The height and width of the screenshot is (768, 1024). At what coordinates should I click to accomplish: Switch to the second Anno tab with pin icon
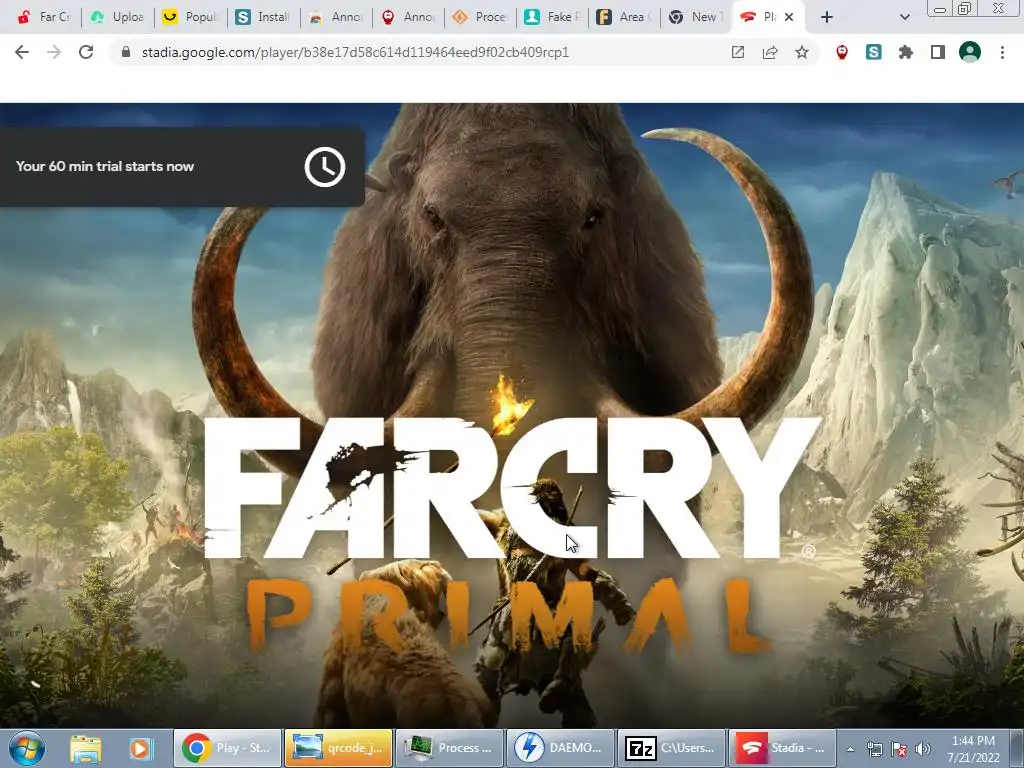coord(408,17)
